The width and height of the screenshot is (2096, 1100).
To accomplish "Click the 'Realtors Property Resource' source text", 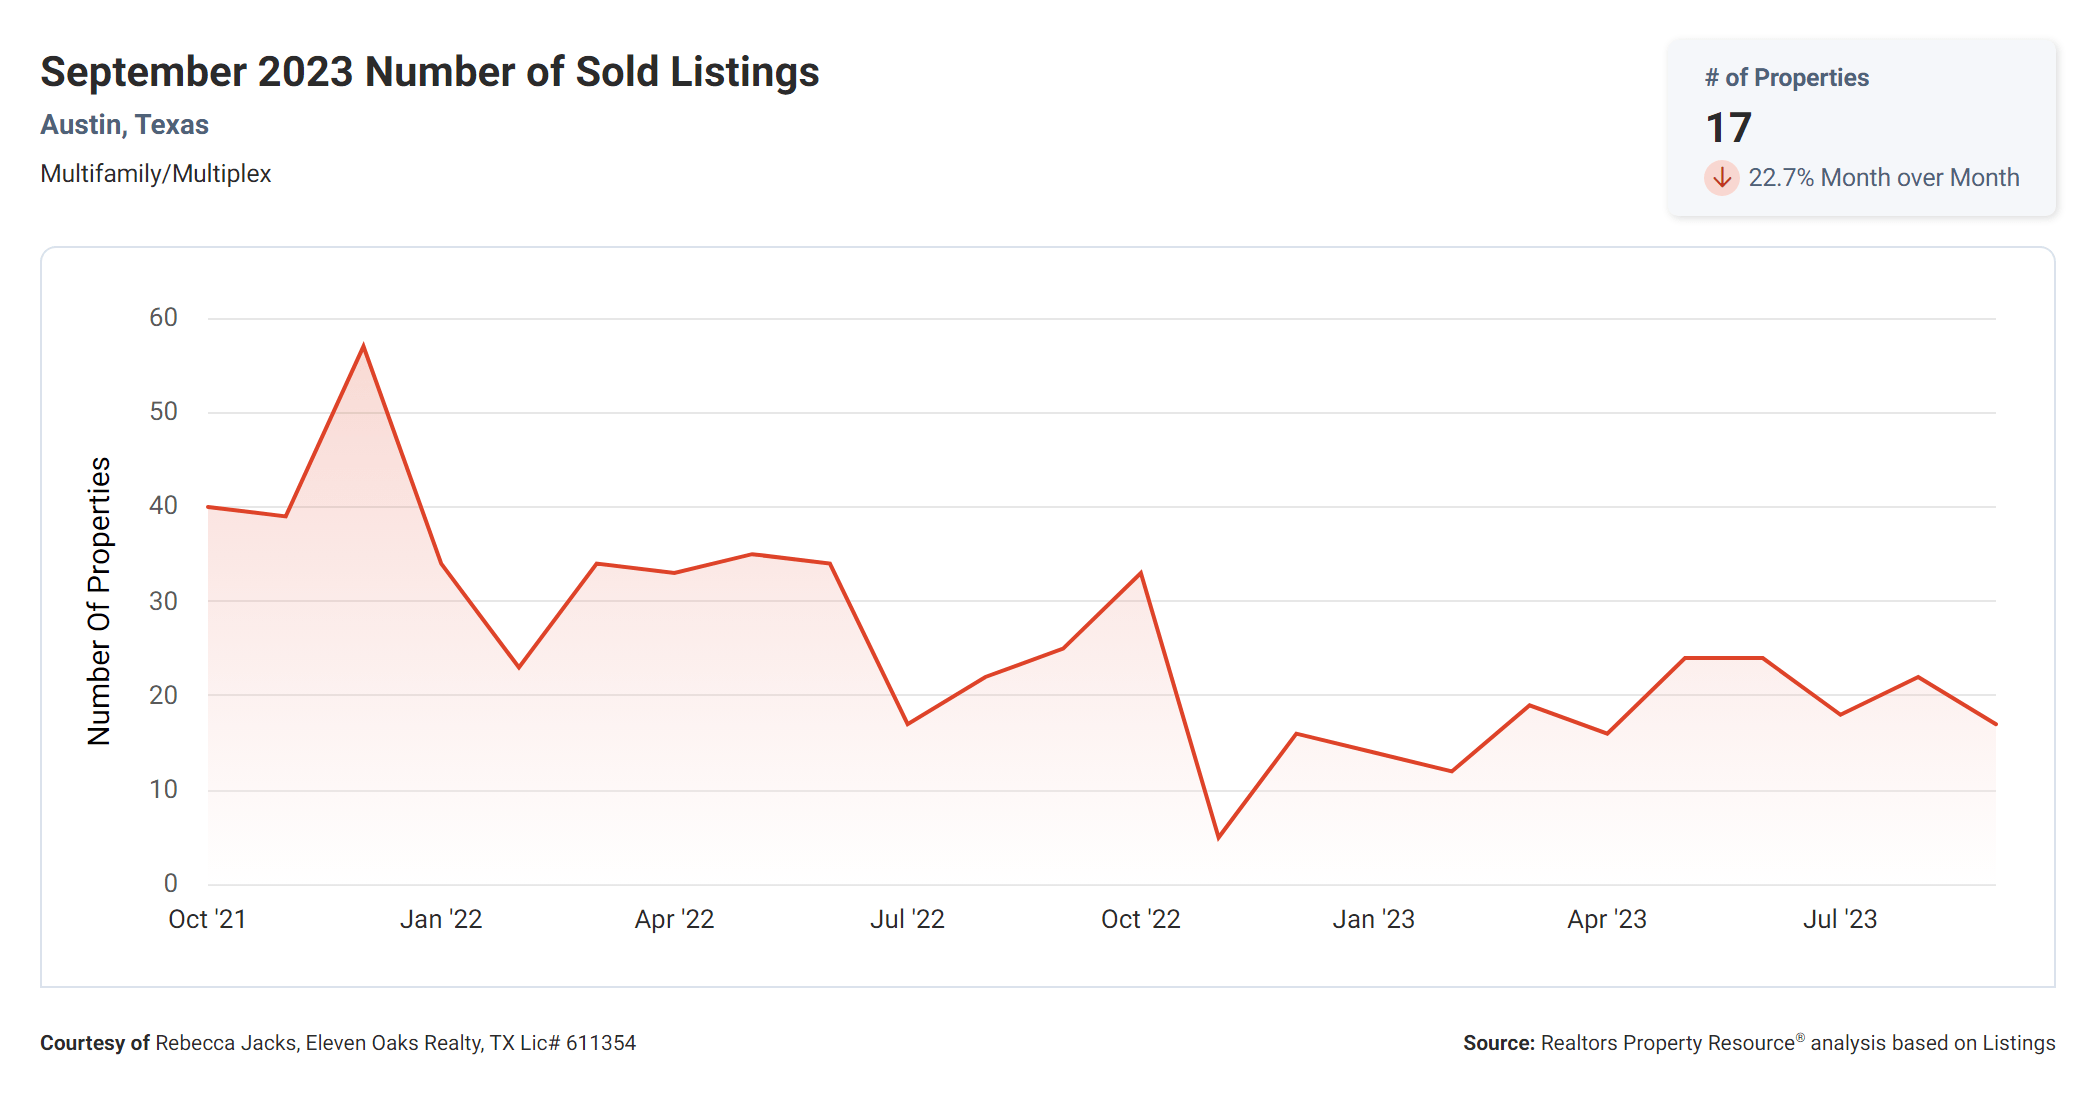I will pos(1667,1043).
